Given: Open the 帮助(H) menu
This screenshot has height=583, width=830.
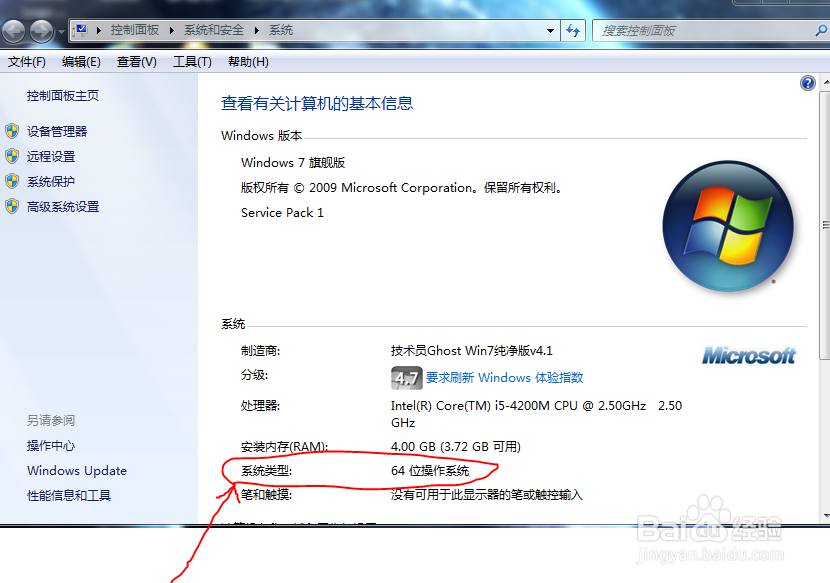Looking at the screenshot, I should [x=248, y=62].
